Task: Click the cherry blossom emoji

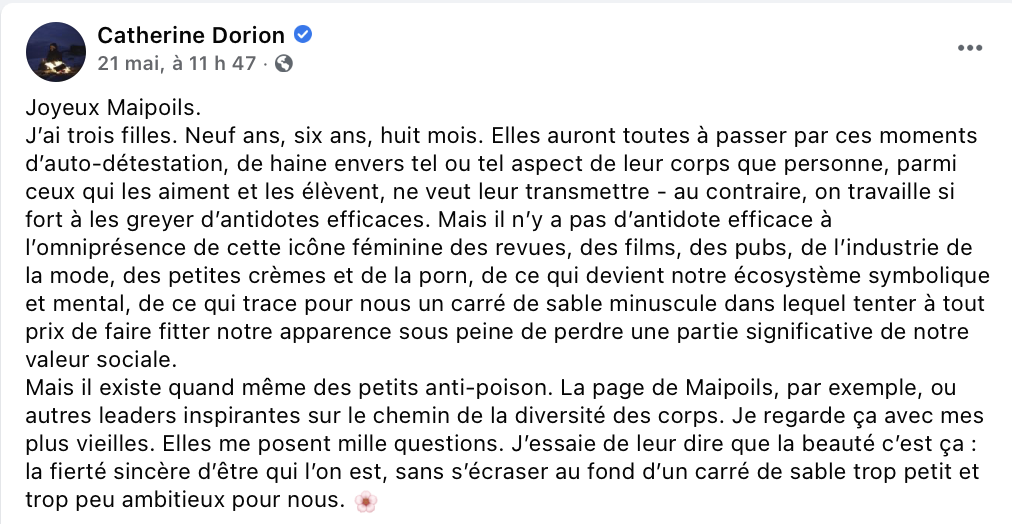Action: 366,501
